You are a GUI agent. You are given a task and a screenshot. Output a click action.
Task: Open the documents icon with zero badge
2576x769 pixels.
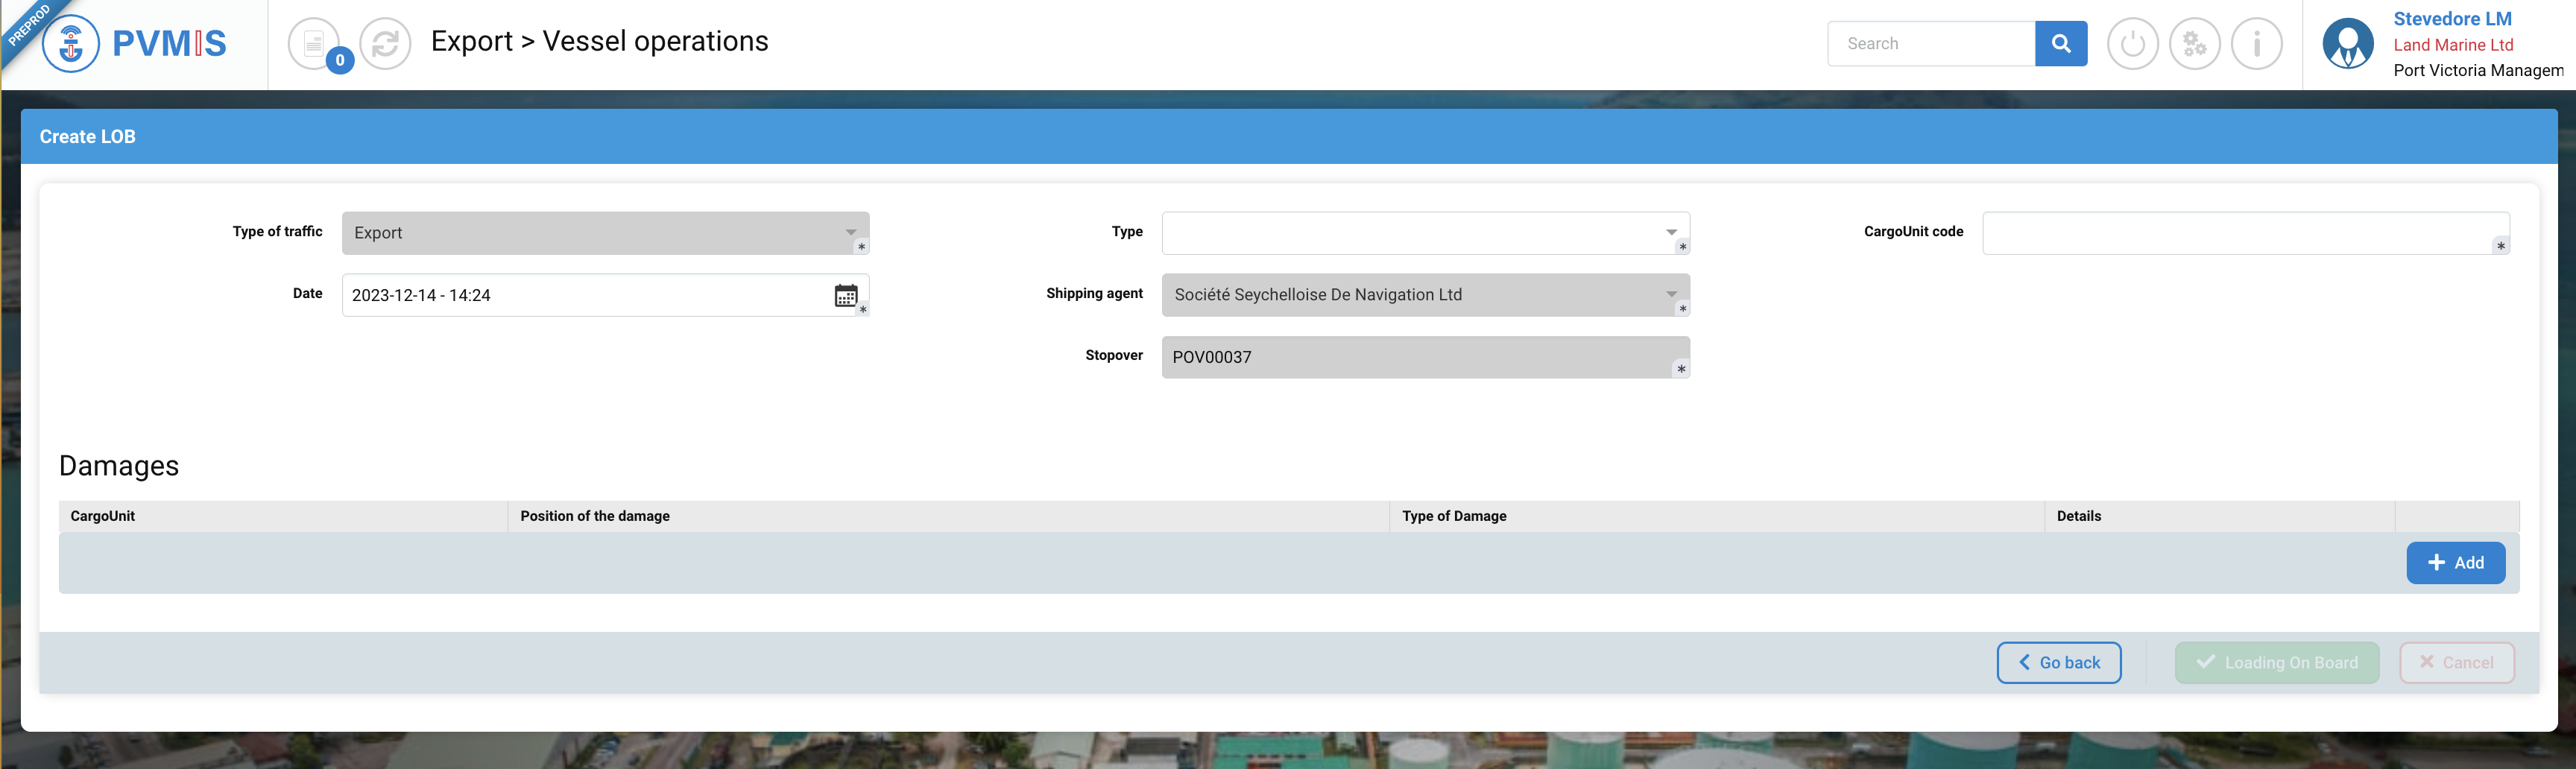click(x=314, y=44)
